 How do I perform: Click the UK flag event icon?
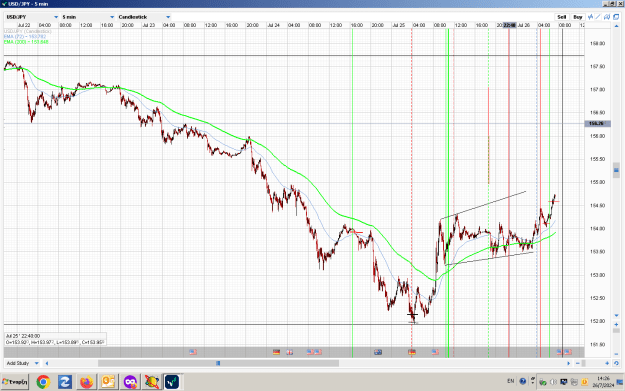point(290,352)
